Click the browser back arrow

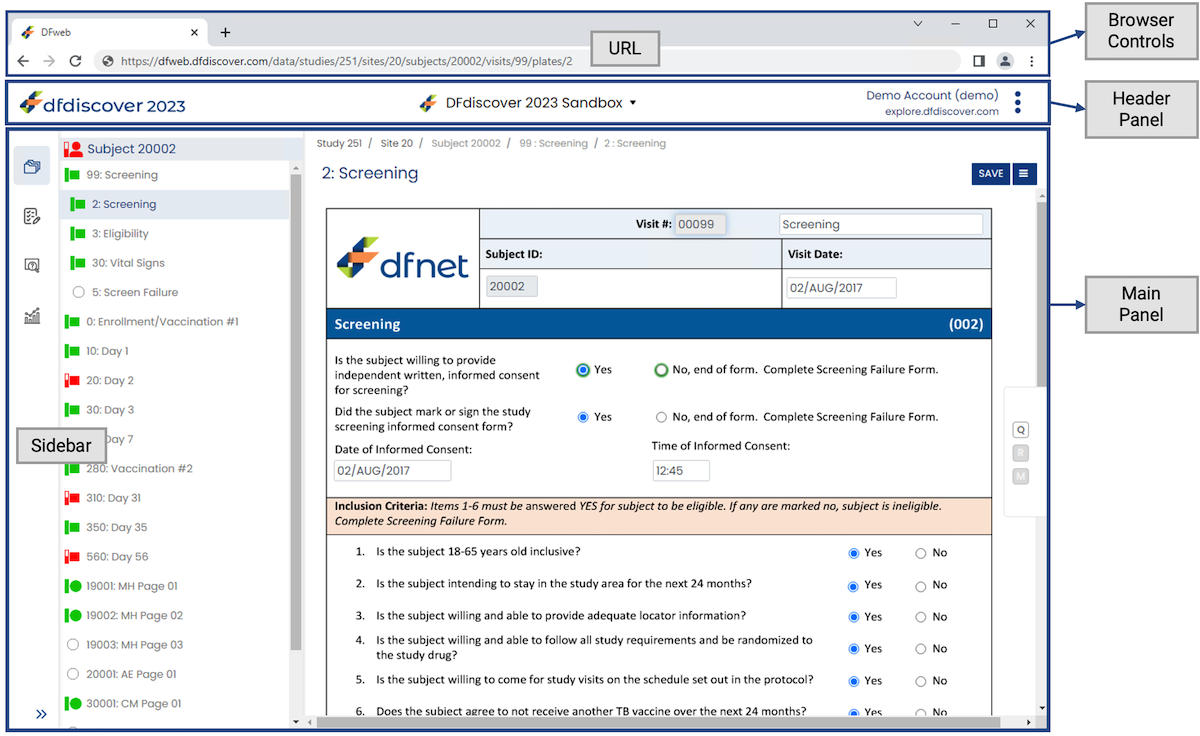23,61
